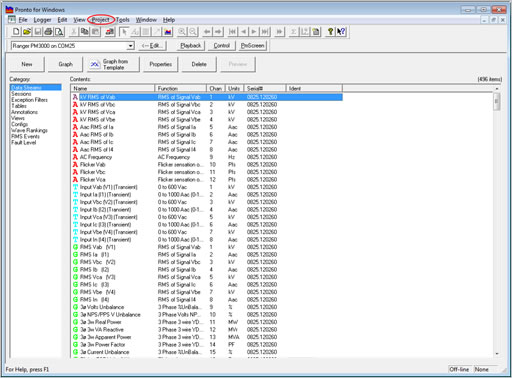Select Annotations category
This screenshot has width=512, height=378.
(x=24, y=112)
